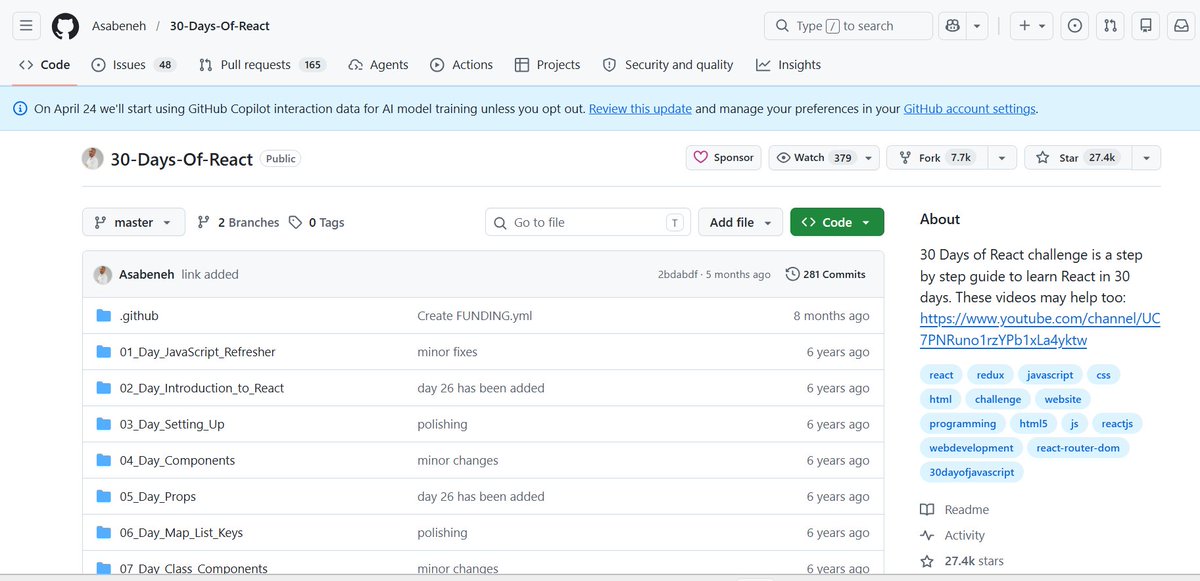Click the '30dayofjavascript' topic tag
The height and width of the screenshot is (581, 1200).
click(972, 472)
